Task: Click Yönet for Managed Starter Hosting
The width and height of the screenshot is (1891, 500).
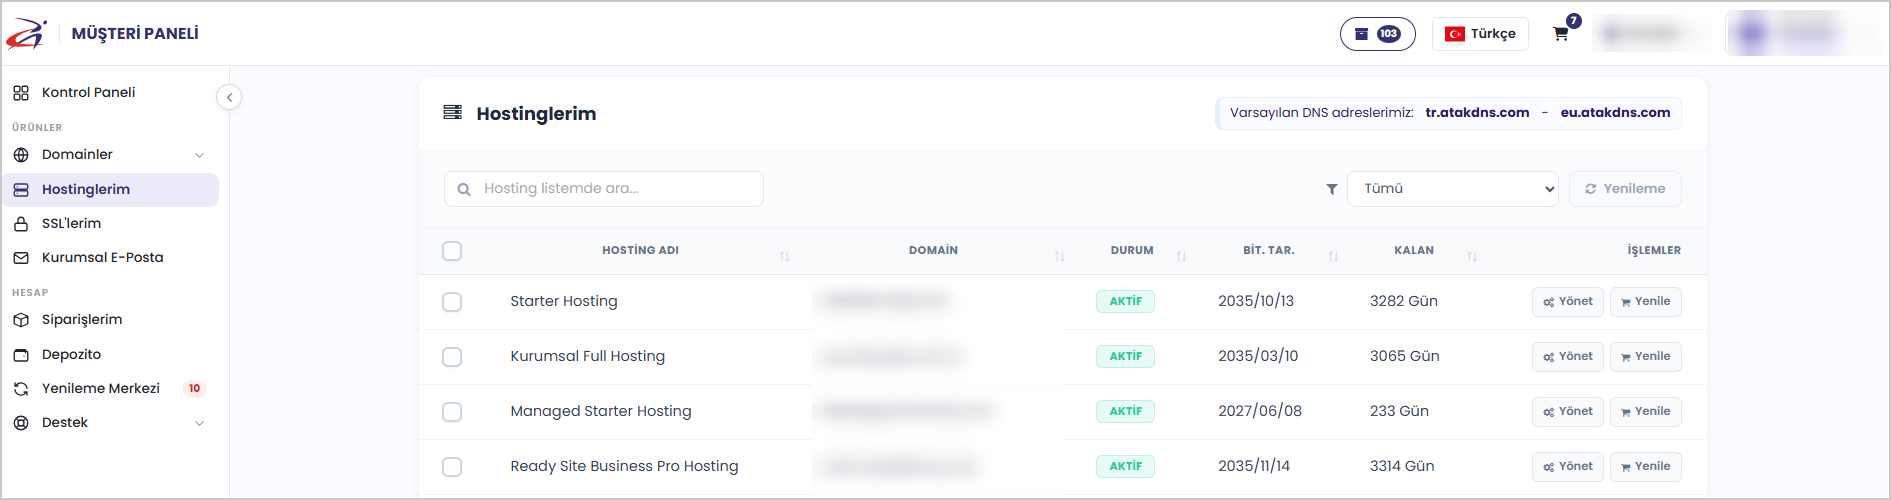Action: pos(1568,412)
